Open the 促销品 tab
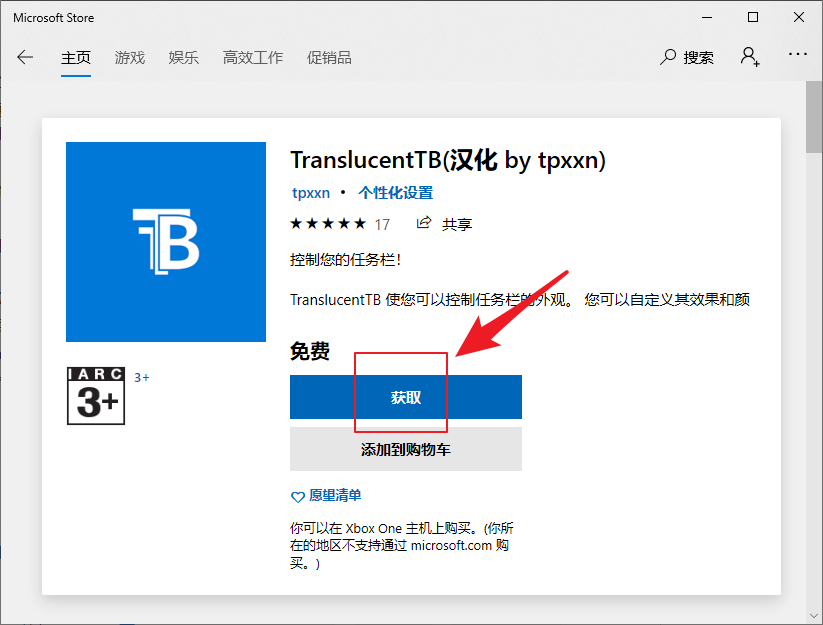 (329, 57)
